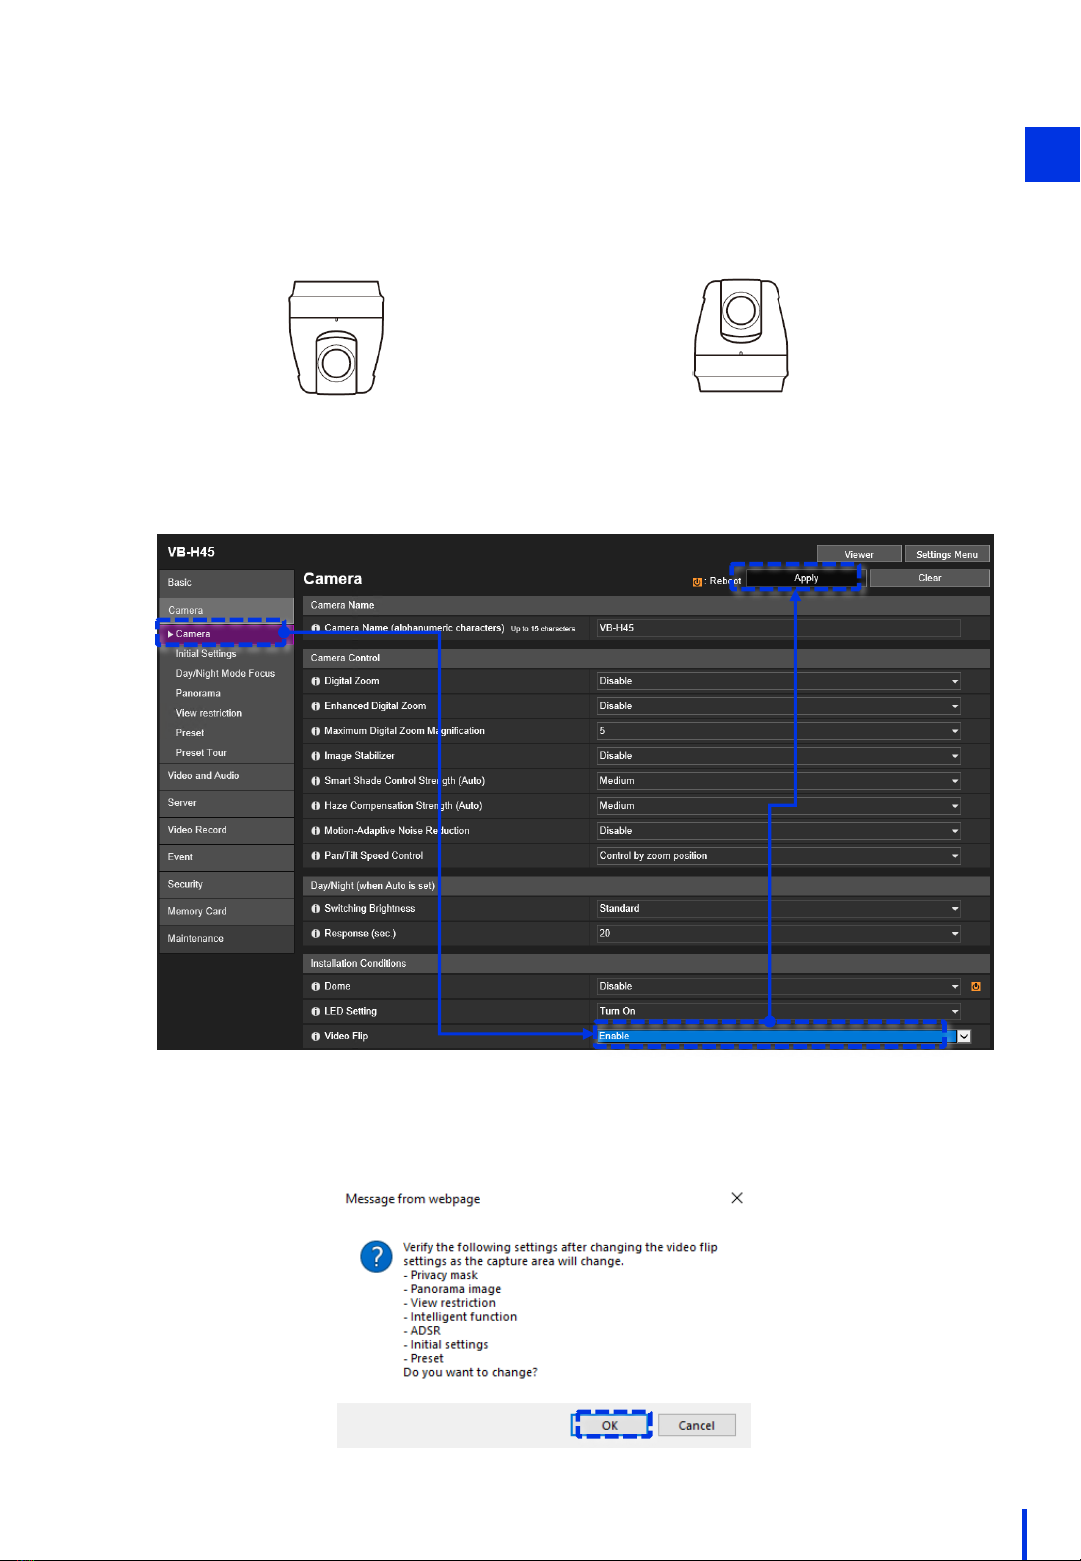Click info icon next to Haze Compensation
The image size is (1081, 1561).
(316, 806)
